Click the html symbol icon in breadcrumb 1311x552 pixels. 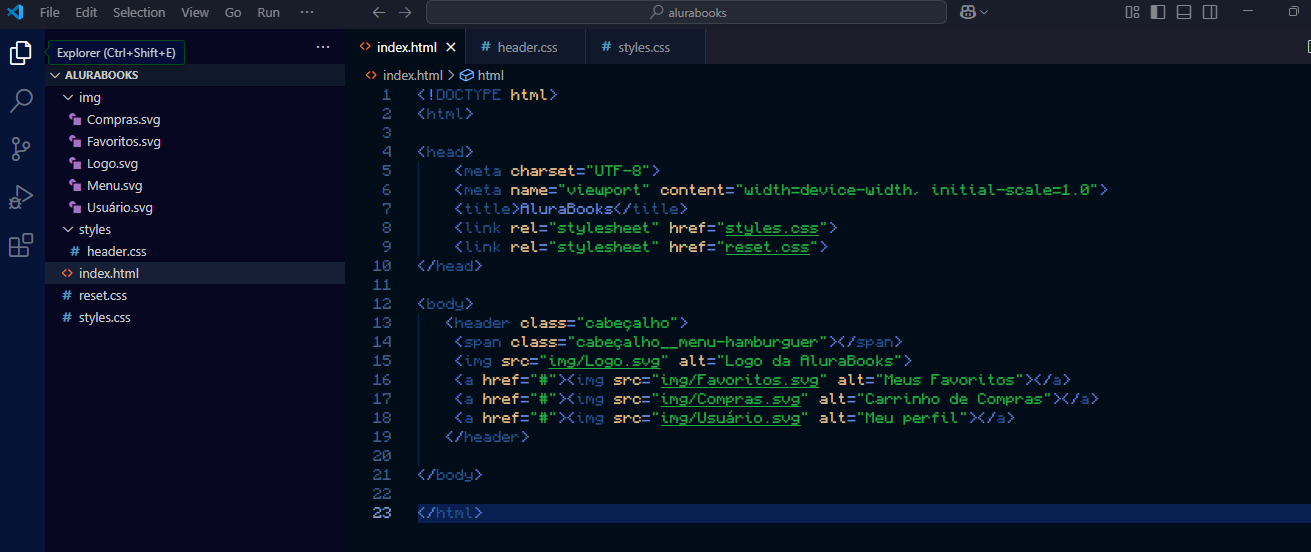pyautogui.click(x=466, y=75)
